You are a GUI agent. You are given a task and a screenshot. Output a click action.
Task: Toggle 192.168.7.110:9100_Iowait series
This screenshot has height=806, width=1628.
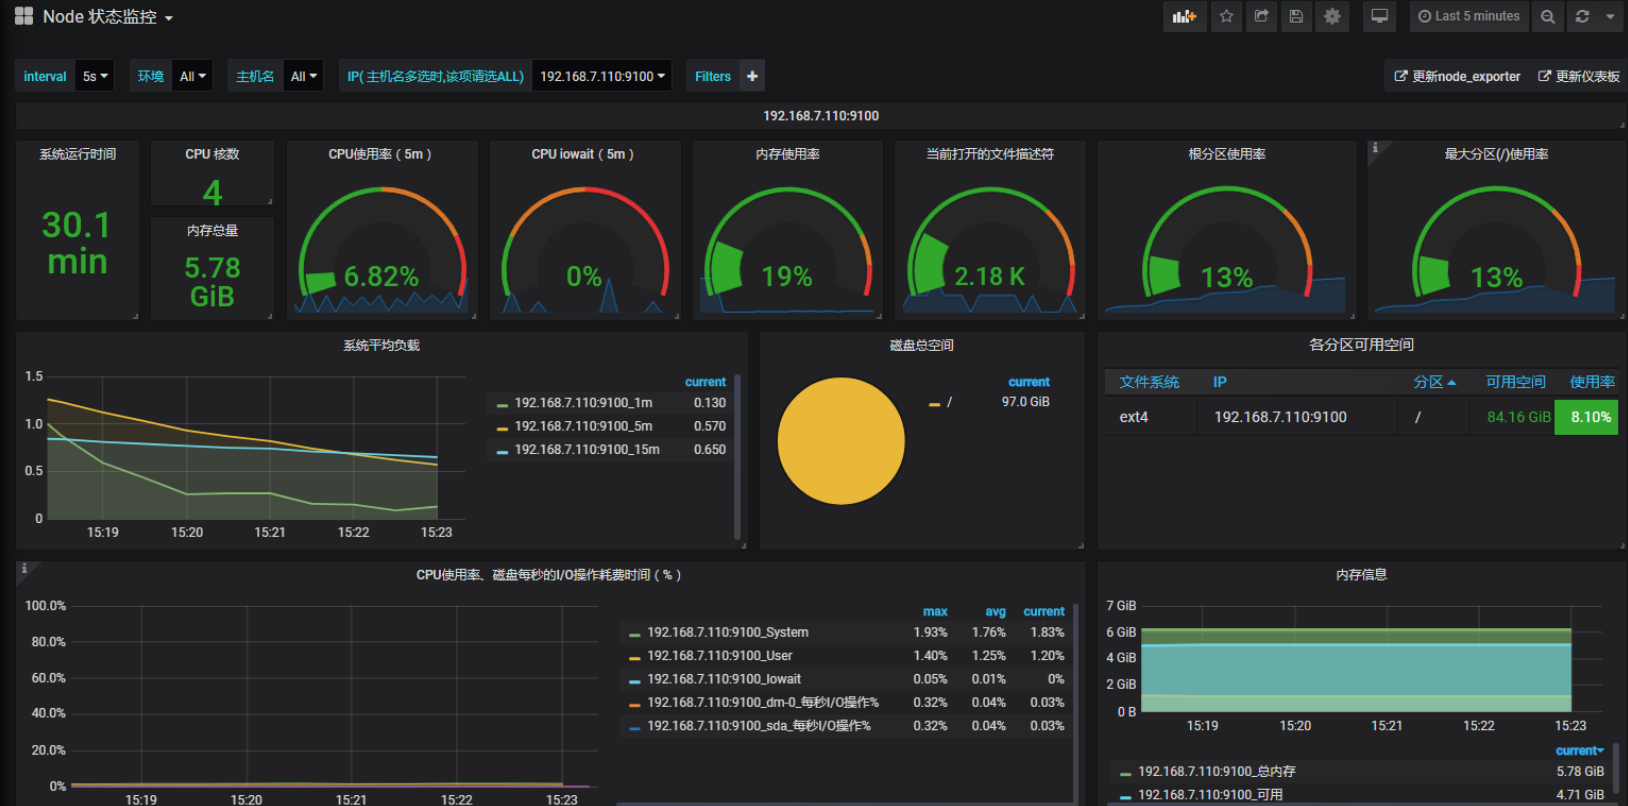[x=723, y=679]
